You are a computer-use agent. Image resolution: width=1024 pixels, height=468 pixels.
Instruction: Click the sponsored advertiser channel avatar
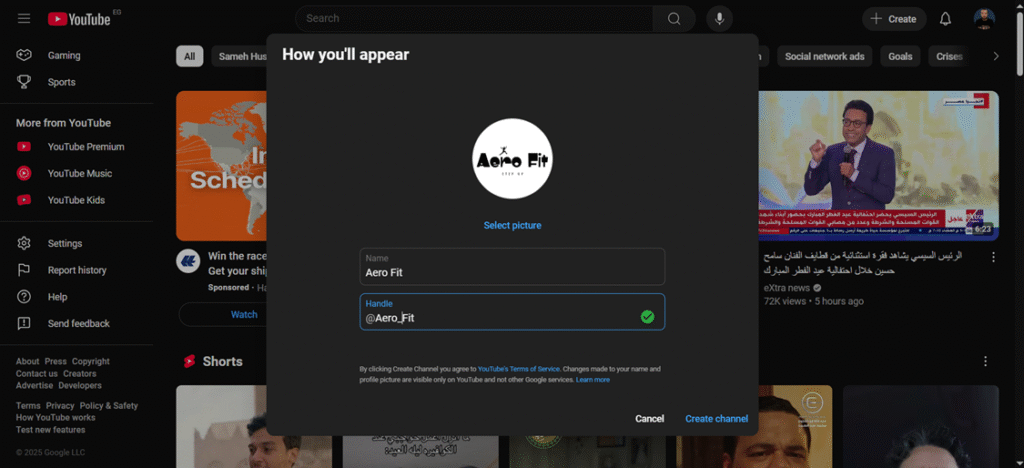click(187, 261)
